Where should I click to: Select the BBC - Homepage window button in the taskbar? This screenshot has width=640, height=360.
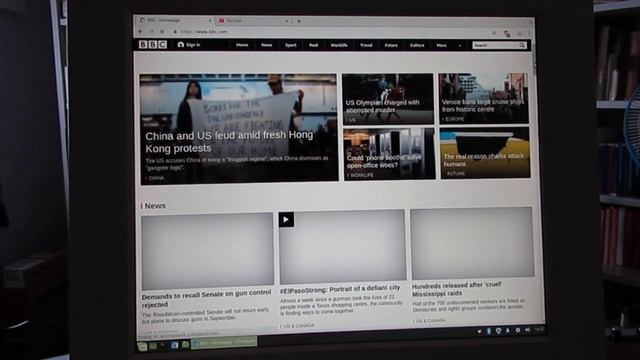(224, 342)
